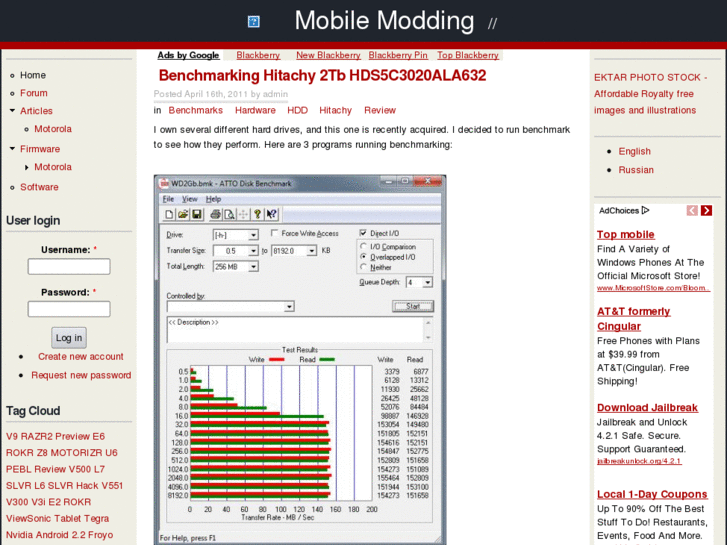Viewport: 727px width, 545px height.
Task: Switch site language to English
Action: coord(635,151)
